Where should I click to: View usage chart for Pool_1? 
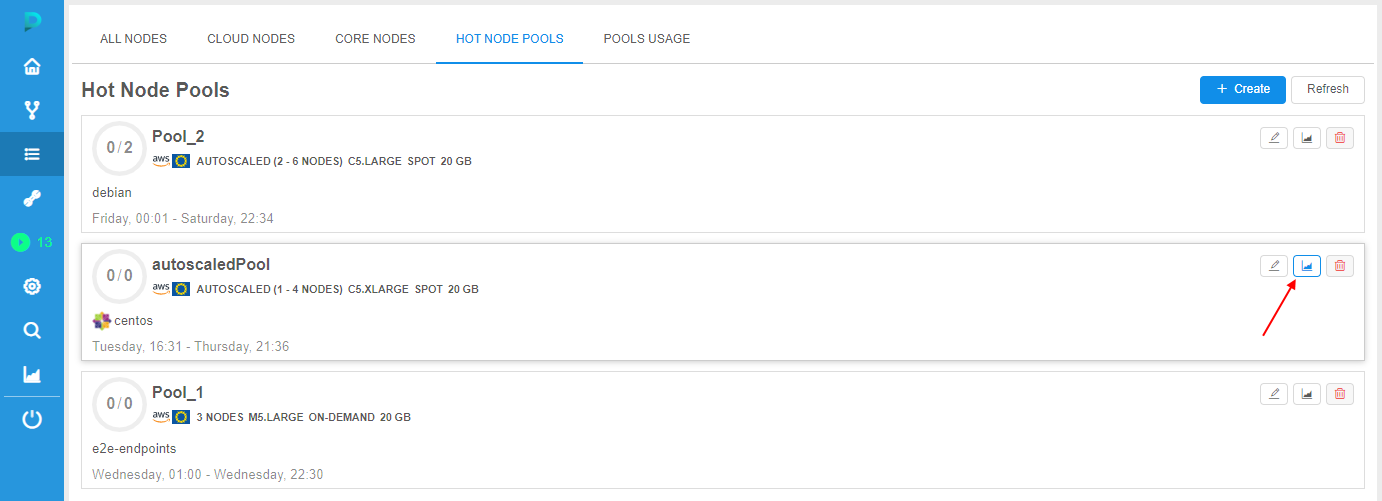[1307, 394]
